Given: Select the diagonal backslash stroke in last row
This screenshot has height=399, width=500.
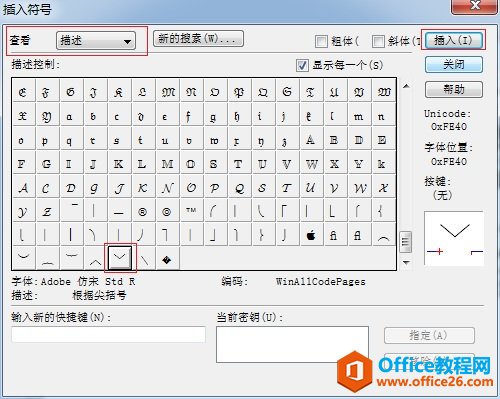Looking at the screenshot, I should (x=144, y=259).
